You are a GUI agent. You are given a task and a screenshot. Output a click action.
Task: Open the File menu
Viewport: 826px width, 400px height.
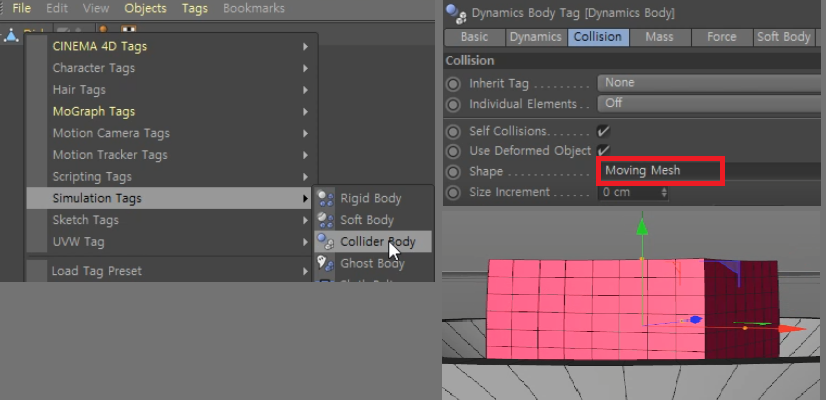[21, 8]
